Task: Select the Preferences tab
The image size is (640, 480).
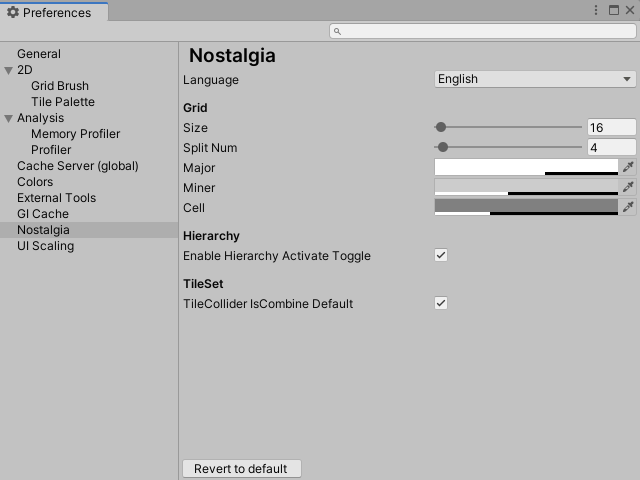Action: click(x=55, y=13)
